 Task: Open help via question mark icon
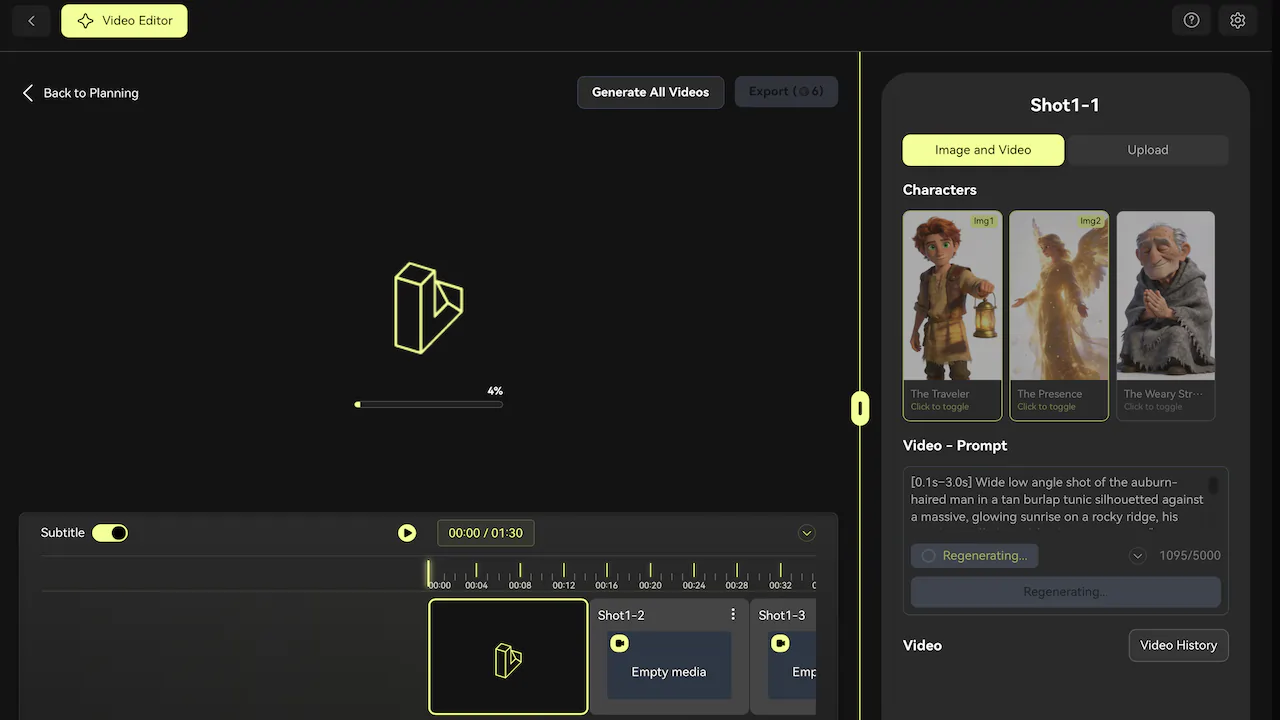pos(1191,21)
